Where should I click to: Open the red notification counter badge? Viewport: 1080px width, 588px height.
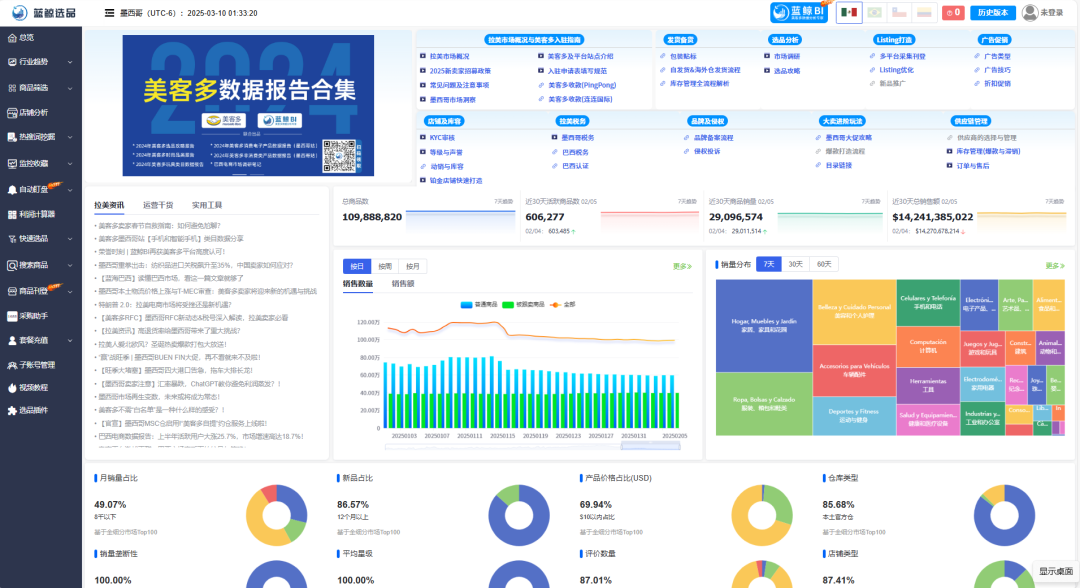(x=953, y=12)
